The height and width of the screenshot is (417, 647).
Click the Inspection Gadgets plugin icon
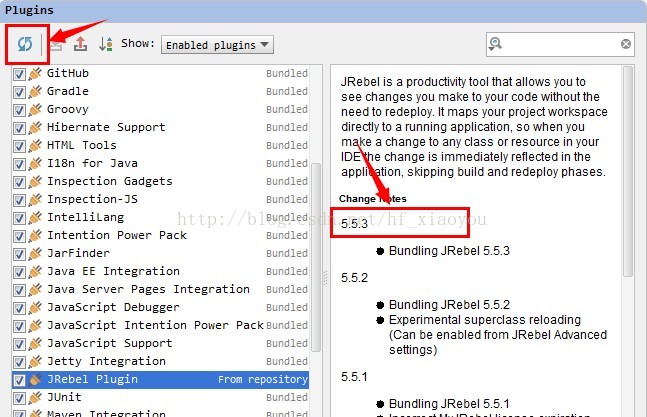click(35, 182)
